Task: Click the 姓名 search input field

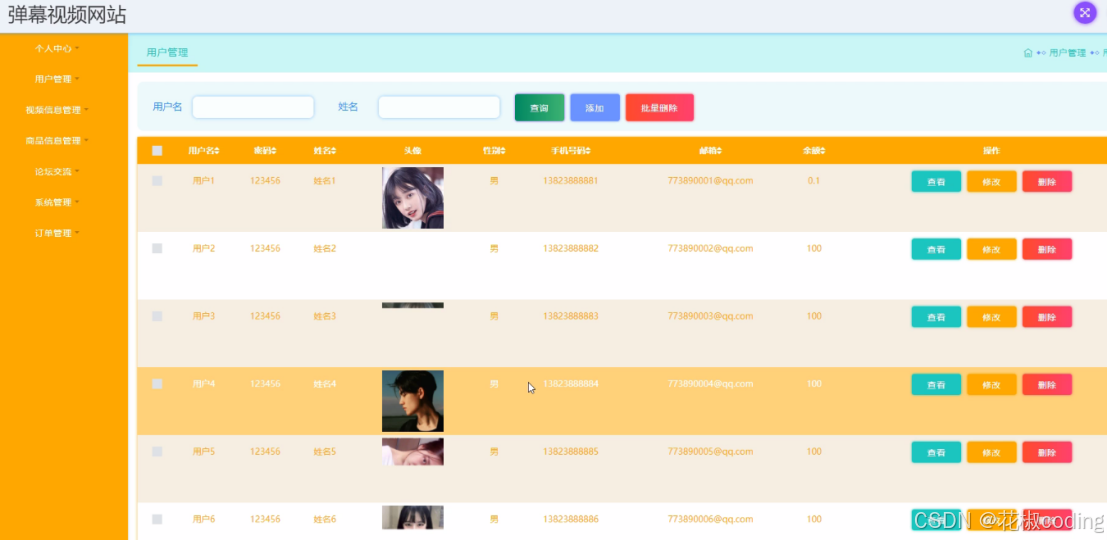Action: 439,107
